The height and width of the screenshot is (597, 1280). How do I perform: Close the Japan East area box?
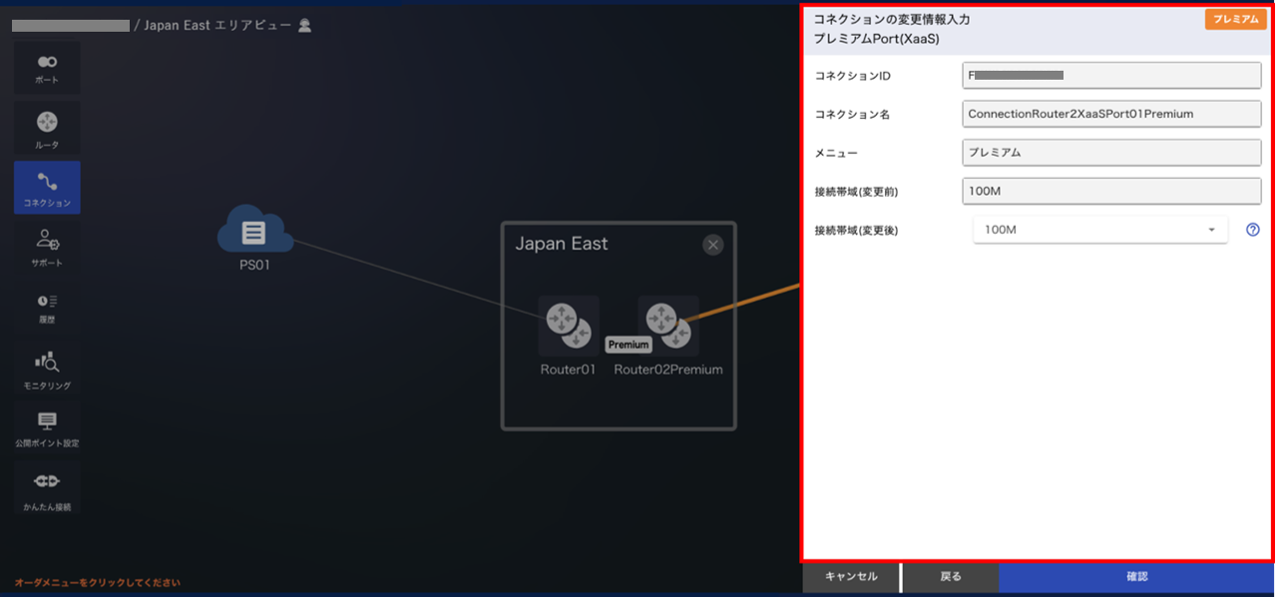(713, 244)
